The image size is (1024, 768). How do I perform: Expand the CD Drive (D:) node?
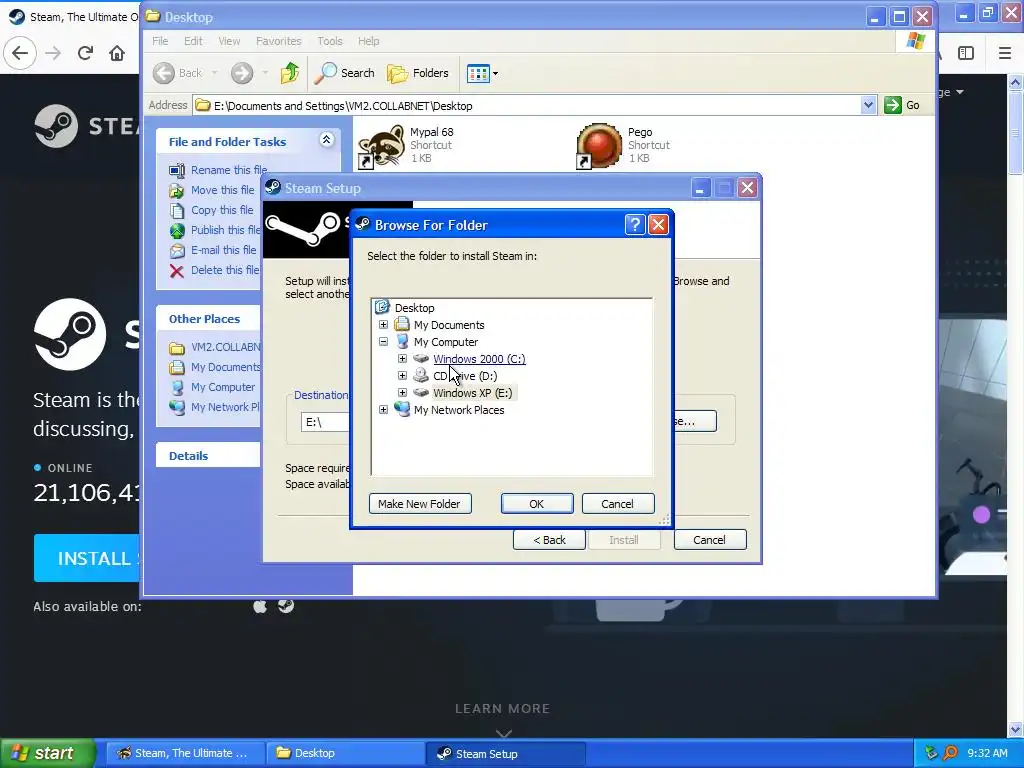tap(402, 376)
